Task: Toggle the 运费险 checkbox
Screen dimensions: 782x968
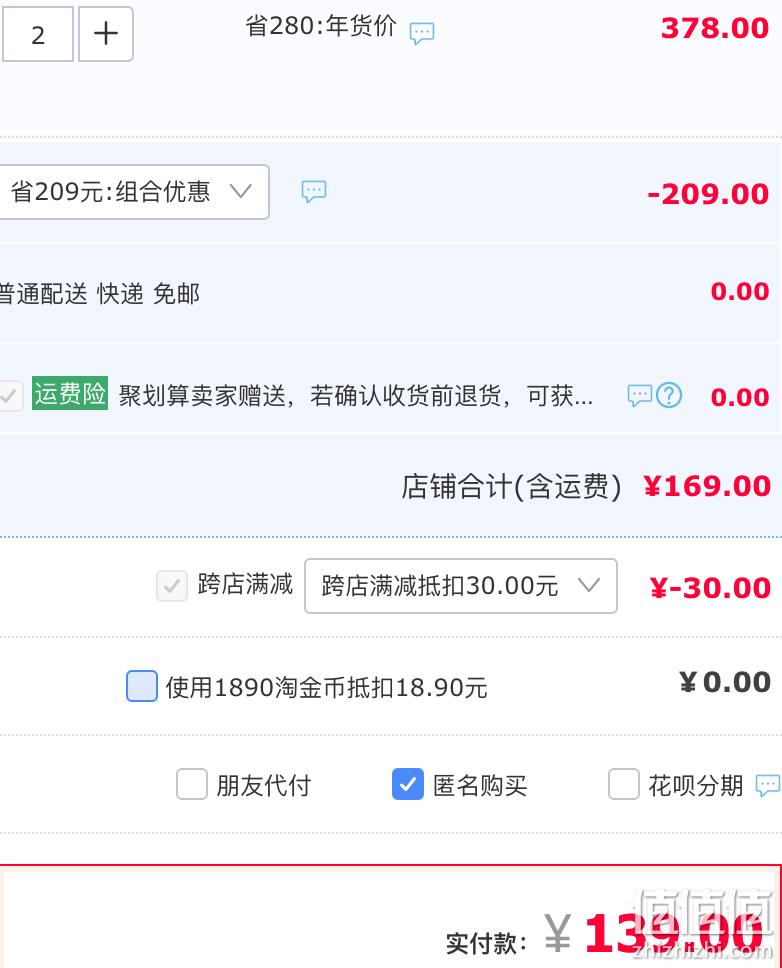Action: coord(10,396)
